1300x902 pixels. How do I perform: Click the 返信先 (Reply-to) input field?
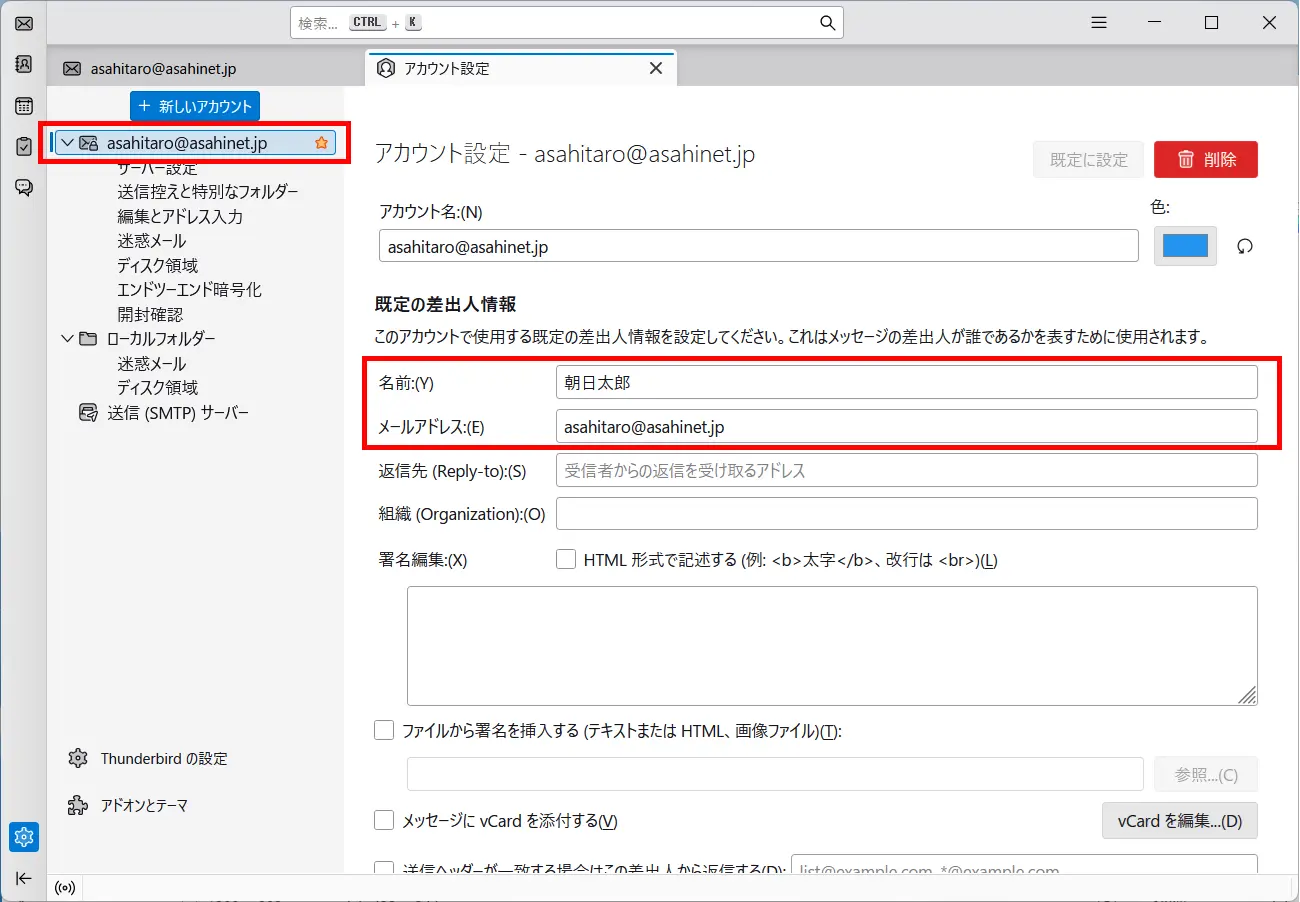(x=906, y=470)
